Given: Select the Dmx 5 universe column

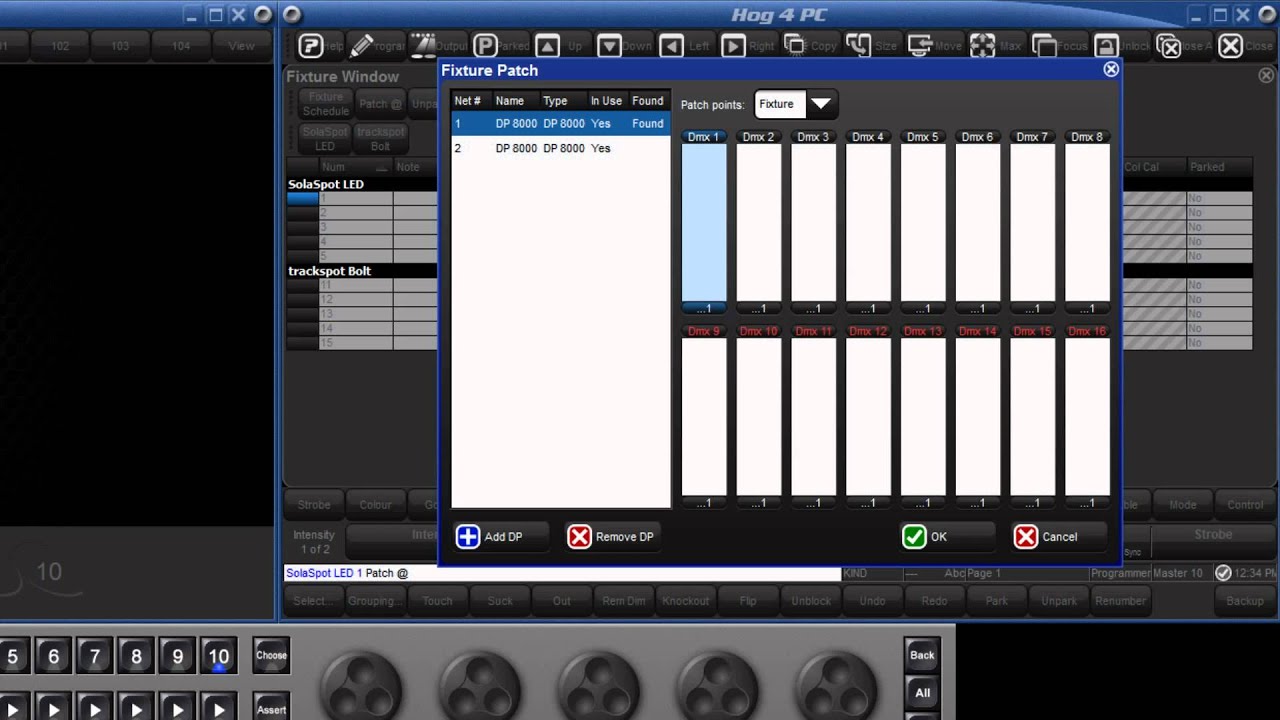Looking at the screenshot, I should point(923,221).
